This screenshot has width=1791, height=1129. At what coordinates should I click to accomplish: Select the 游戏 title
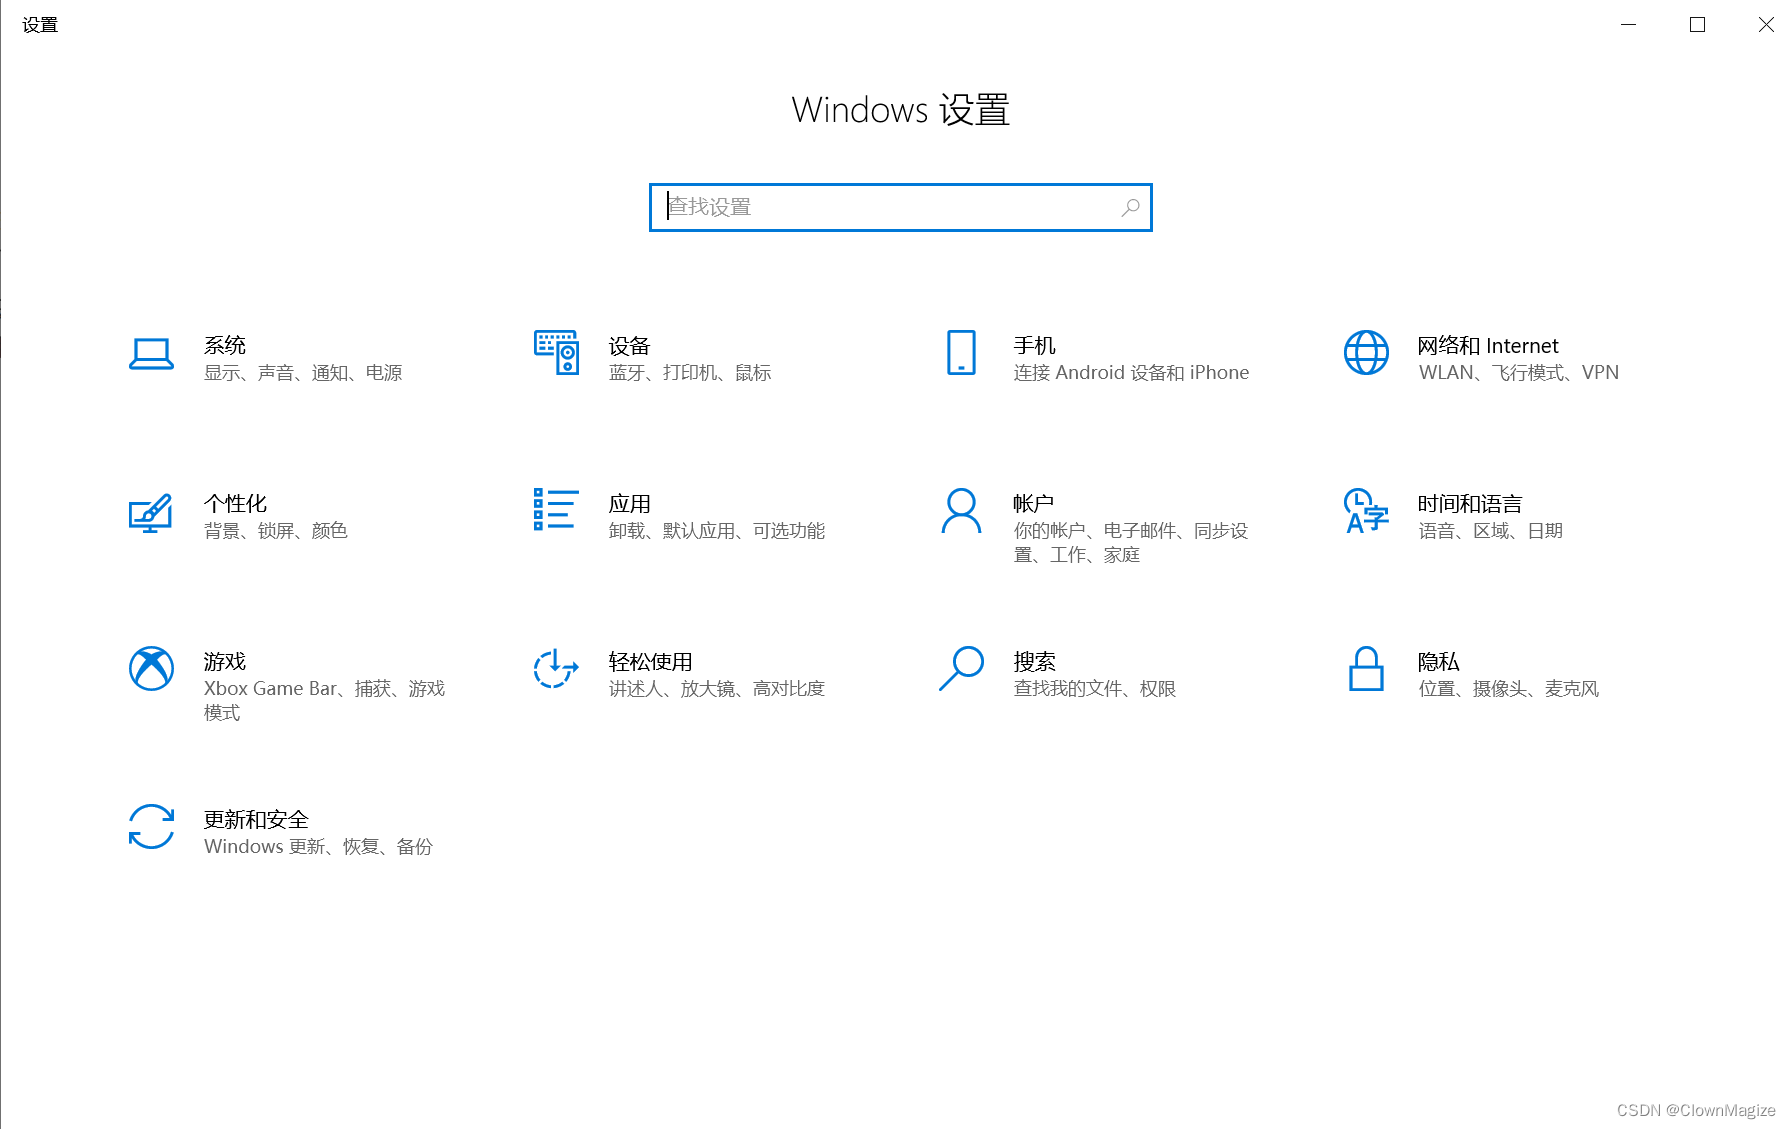(x=225, y=662)
